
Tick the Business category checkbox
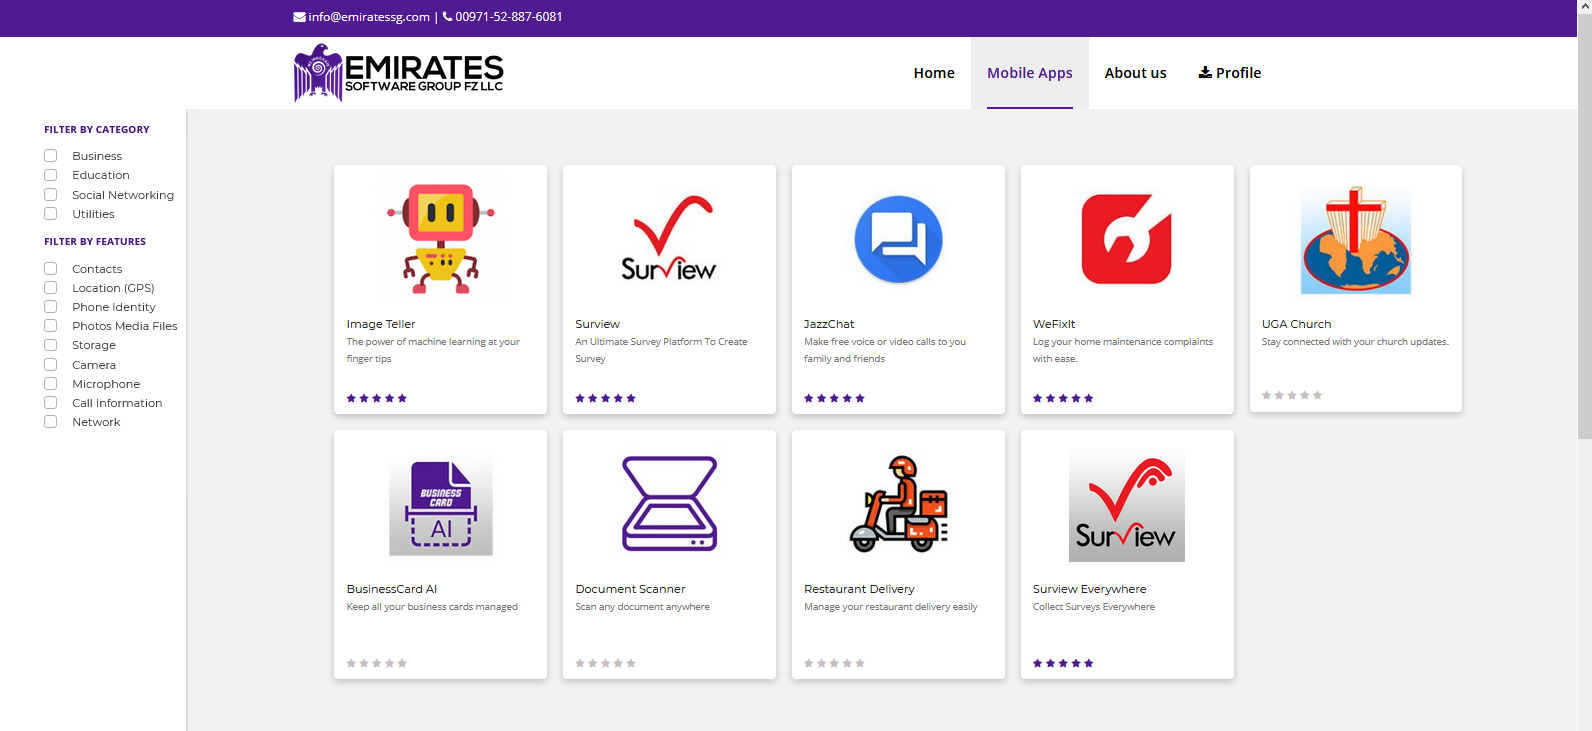pos(50,156)
